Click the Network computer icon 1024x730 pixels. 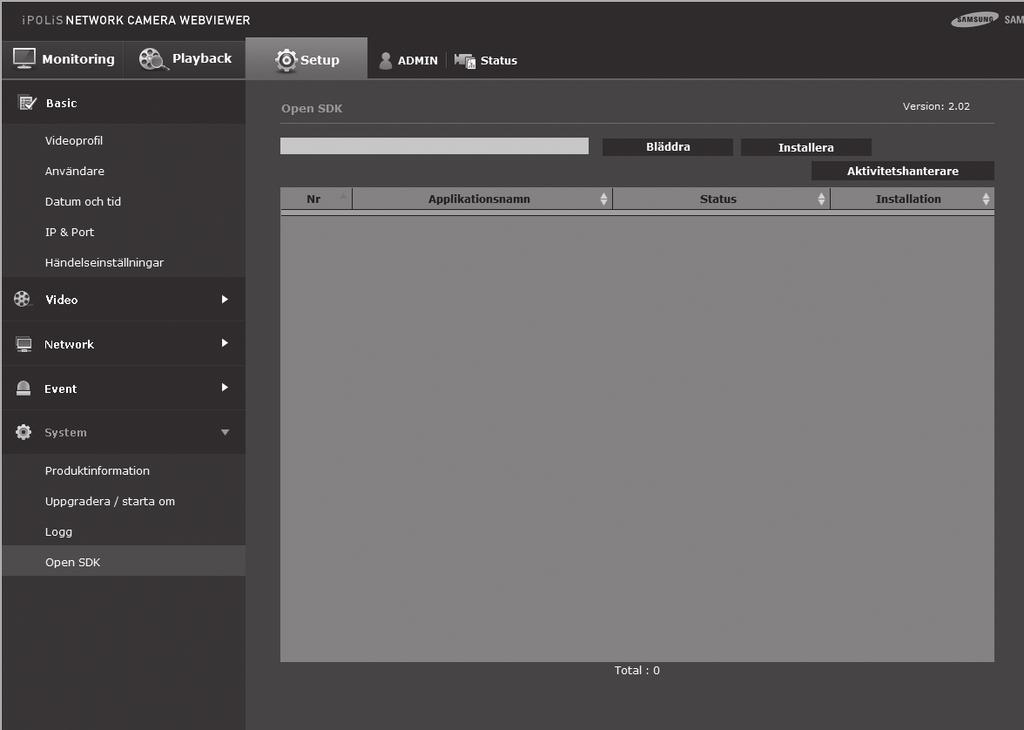click(24, 344)
